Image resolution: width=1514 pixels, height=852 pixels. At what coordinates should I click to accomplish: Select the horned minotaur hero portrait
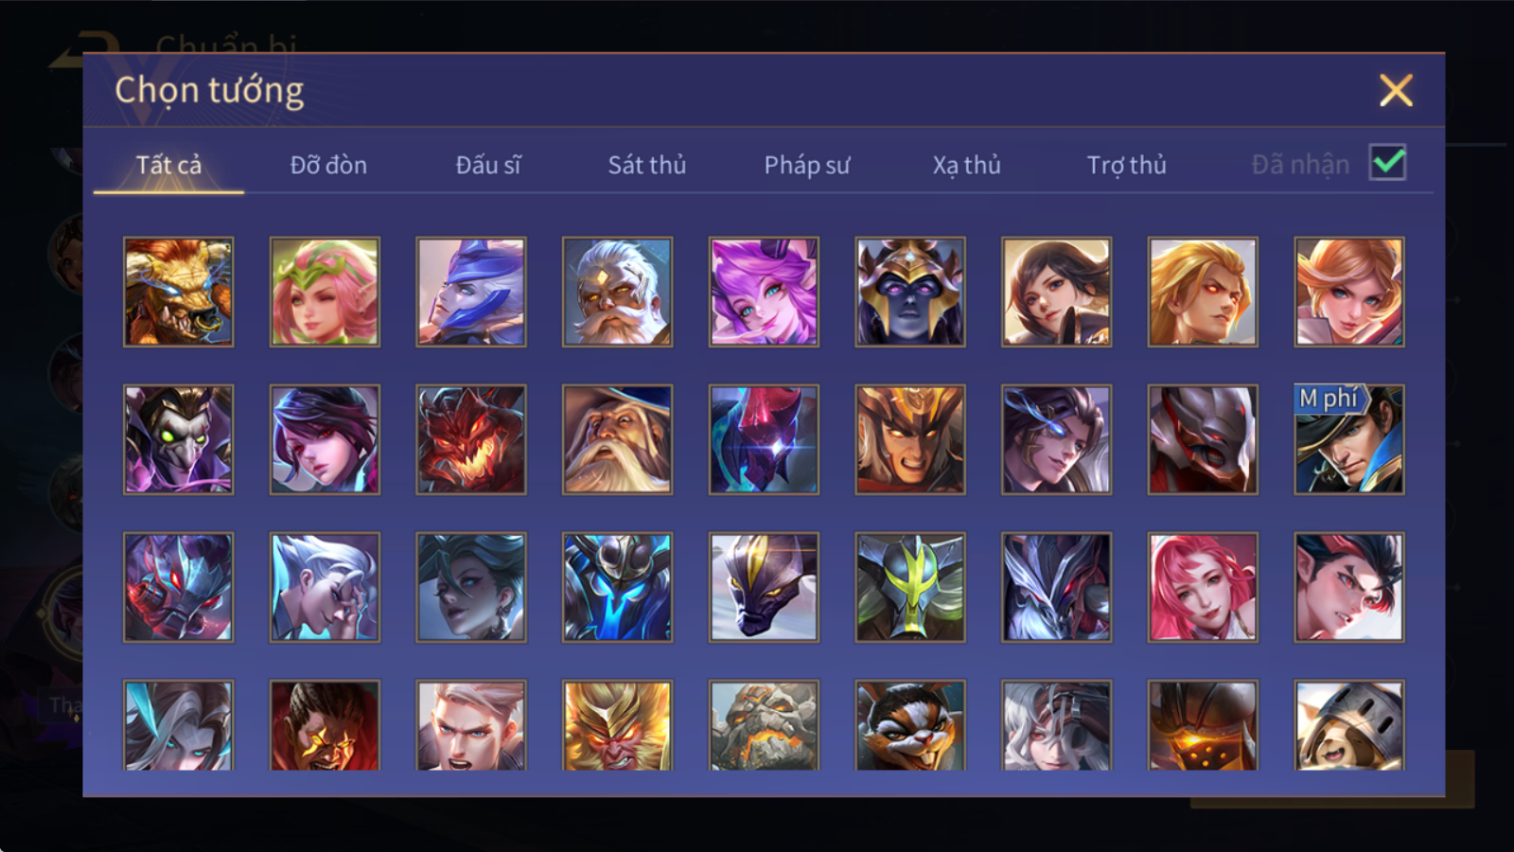click(x=178, y=292)
